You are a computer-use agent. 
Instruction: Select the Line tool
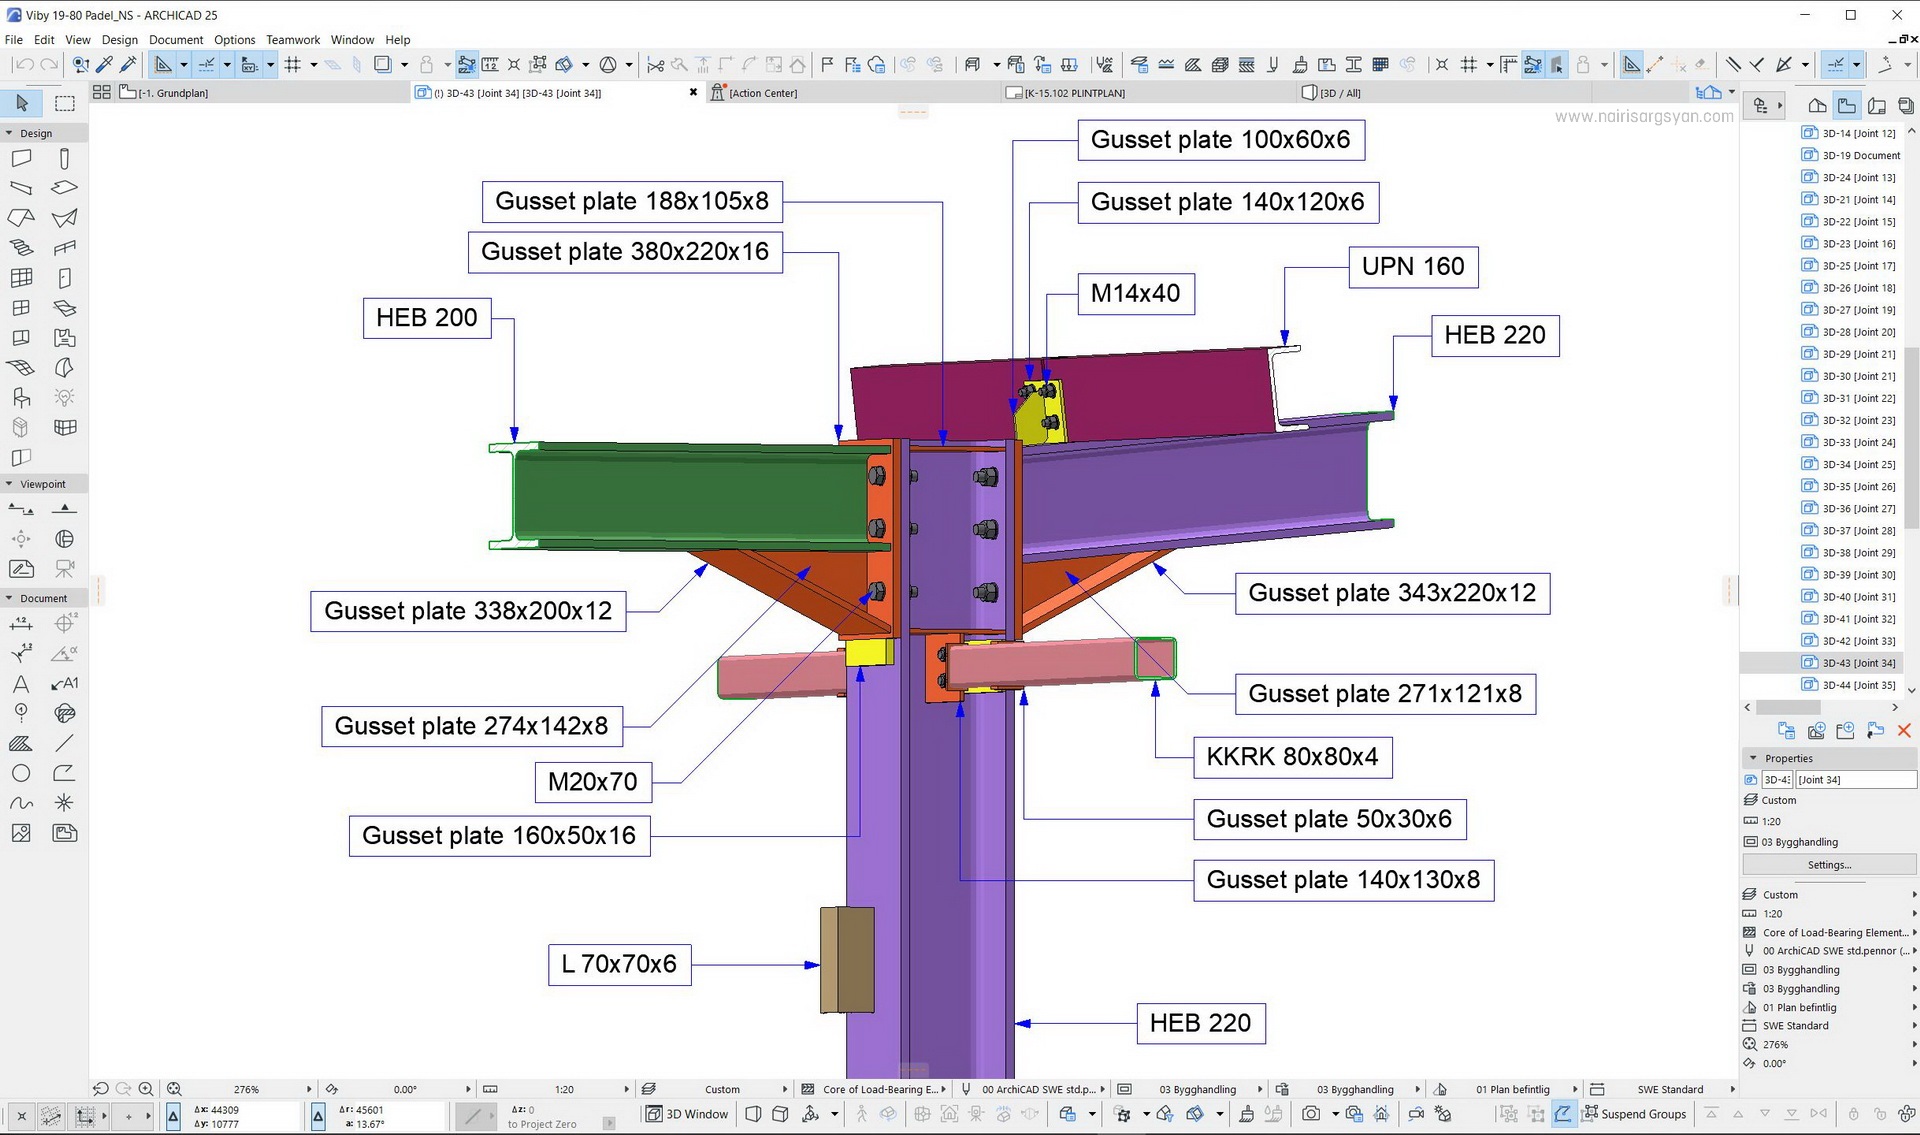[65, 744]
